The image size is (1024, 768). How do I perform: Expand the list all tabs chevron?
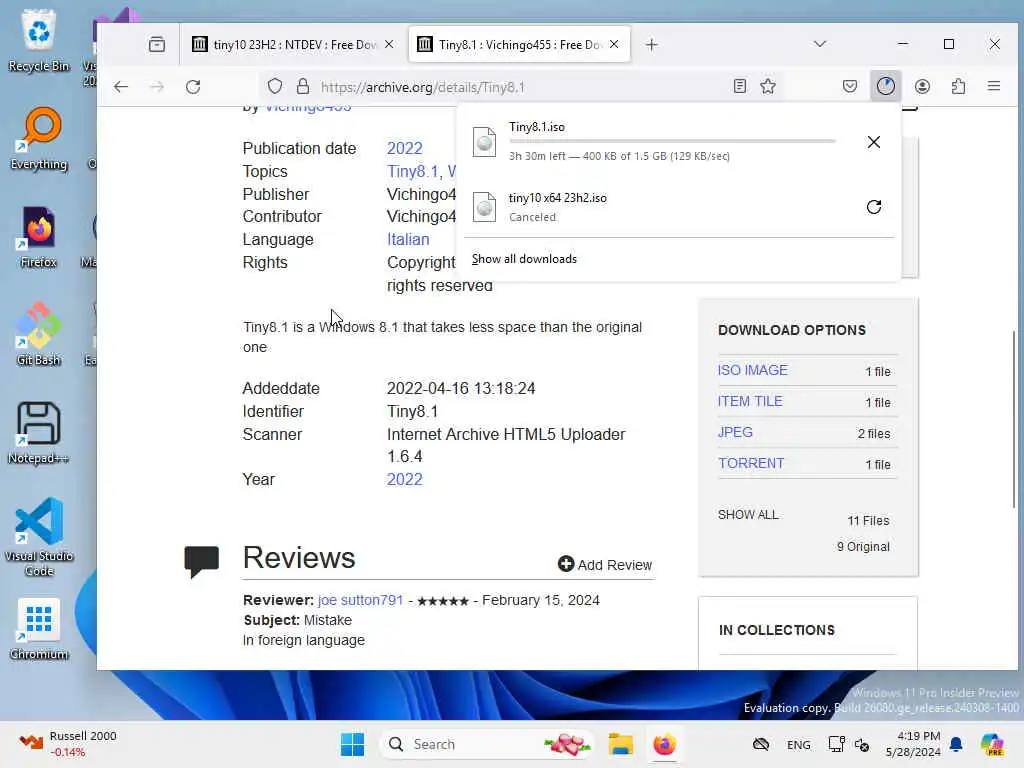coord(820,44)
